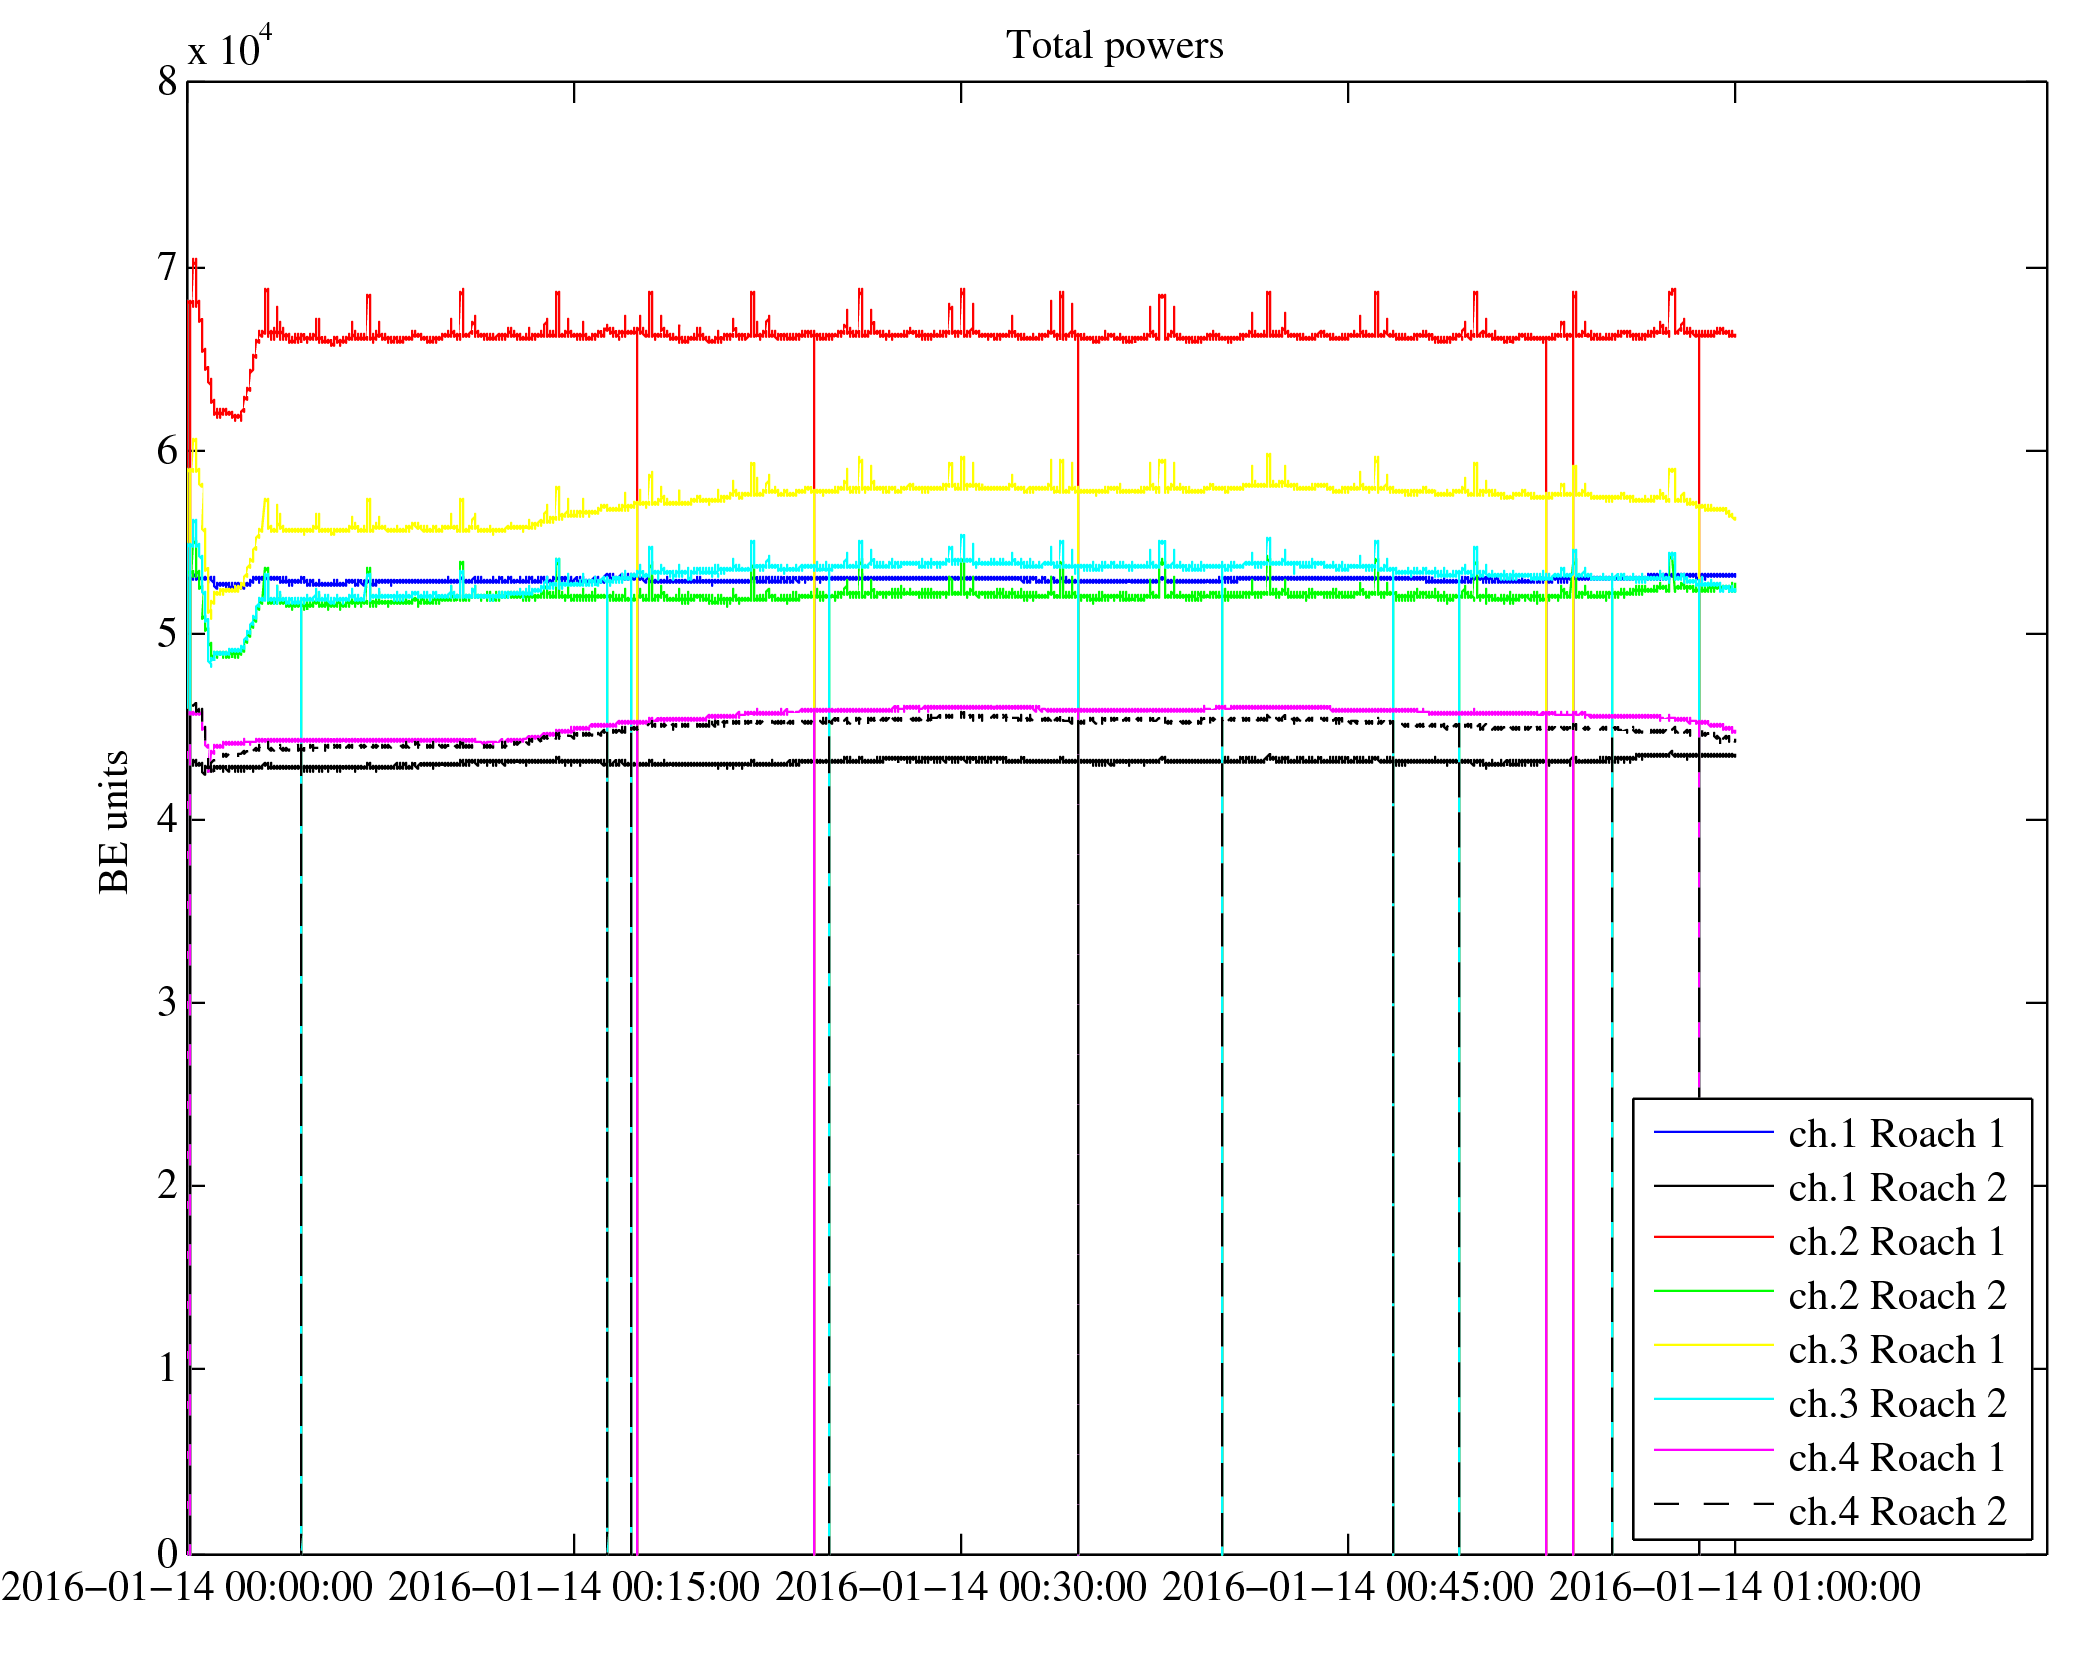Click the ch.2 Roach 1 legend entry

[x=1896, y=1242]
